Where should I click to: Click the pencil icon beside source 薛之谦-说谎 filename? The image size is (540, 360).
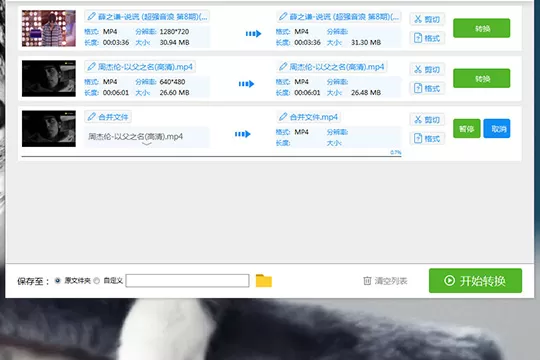(91, 16)
